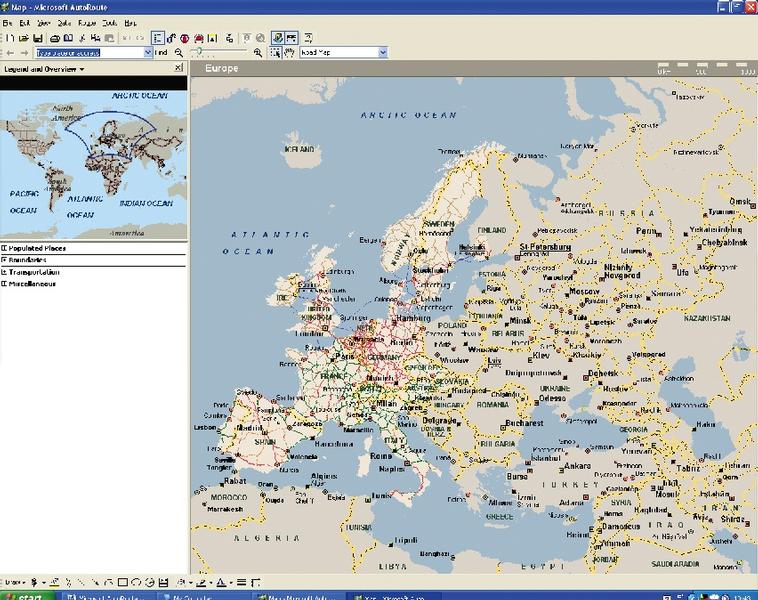Click the St. Petersburg label on map
Screen dimensions: 758x600
coord(545,247)
